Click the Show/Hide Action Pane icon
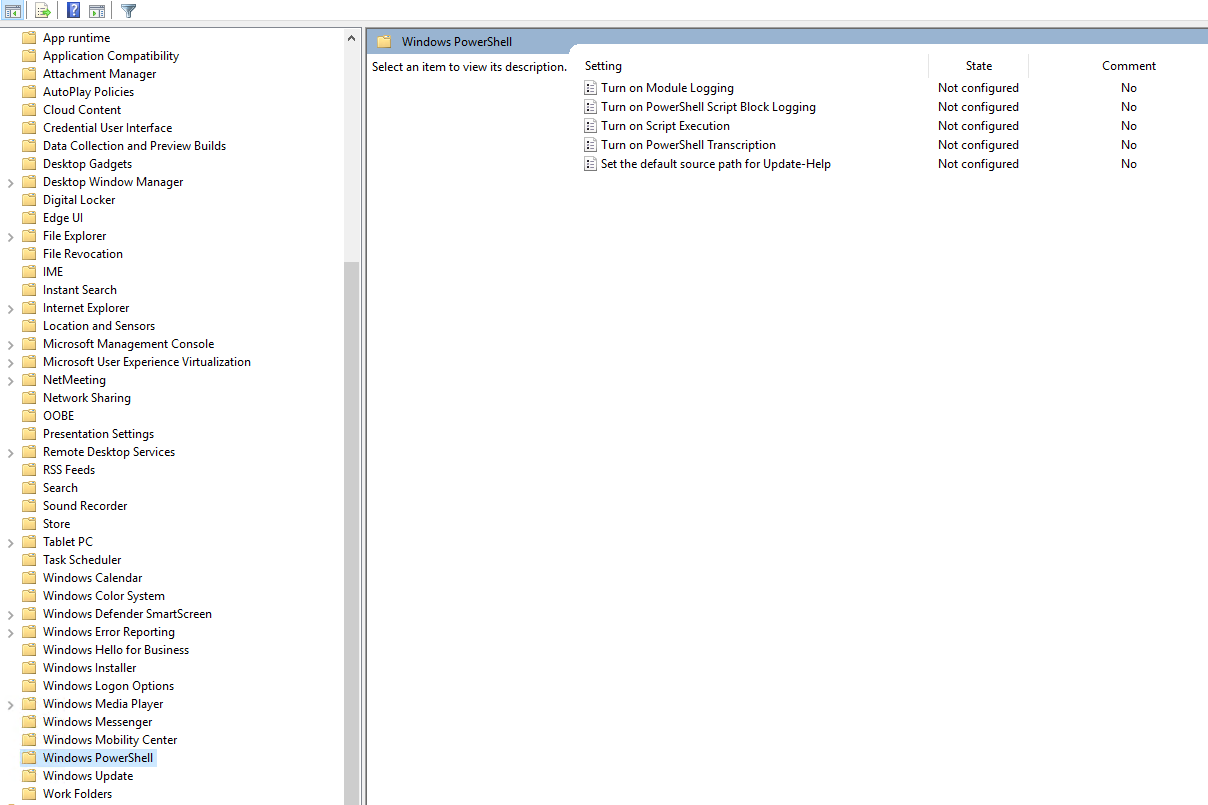 [x=97, y=11]
